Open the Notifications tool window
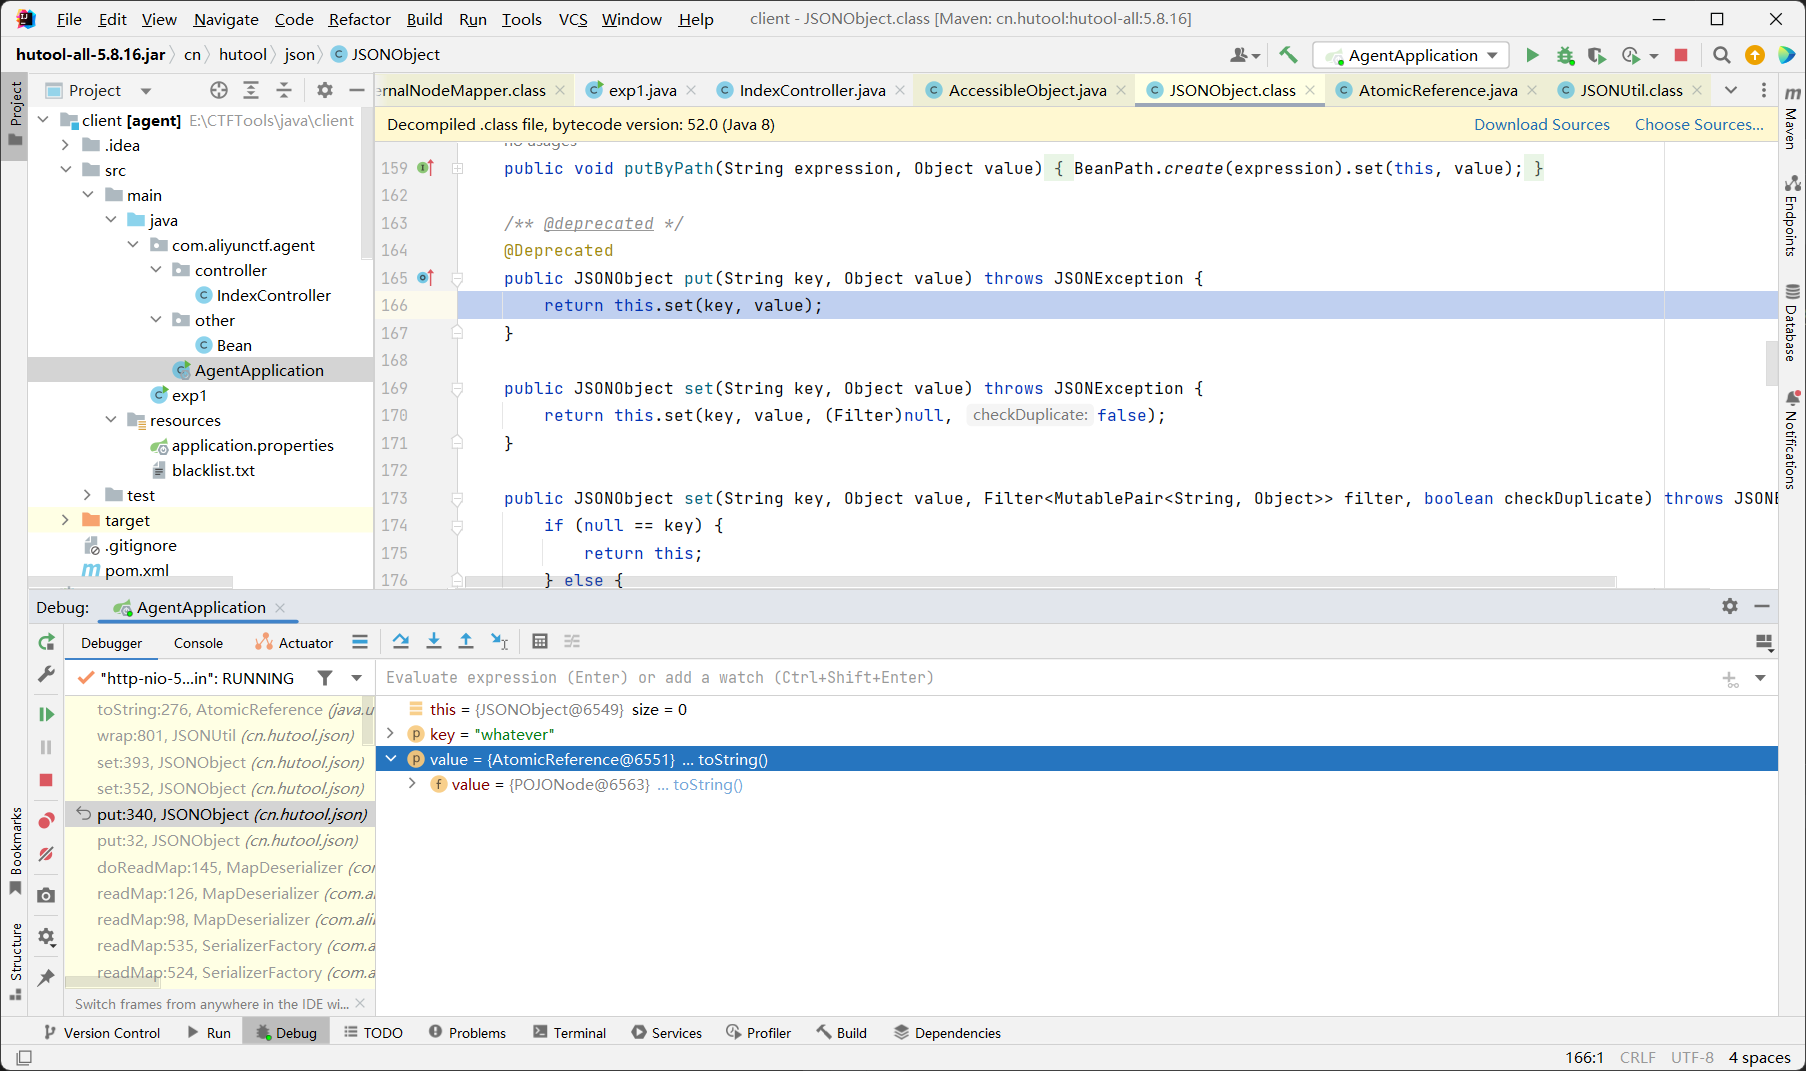Viewport: 1806px width, 1071px height. point(1792,440)
